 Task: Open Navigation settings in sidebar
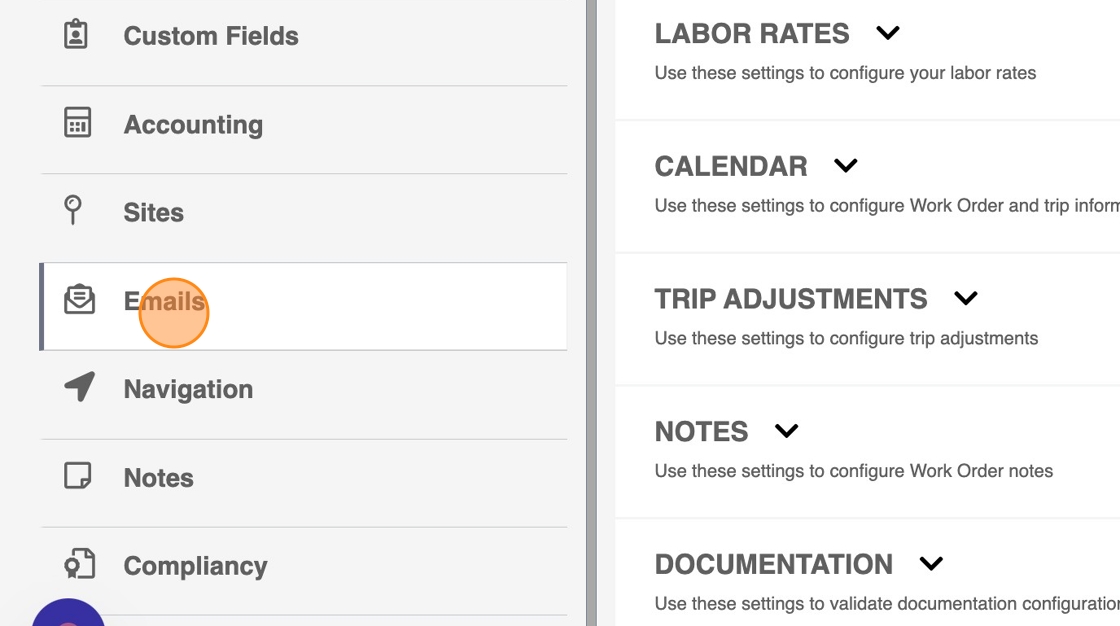coord(188,390)
